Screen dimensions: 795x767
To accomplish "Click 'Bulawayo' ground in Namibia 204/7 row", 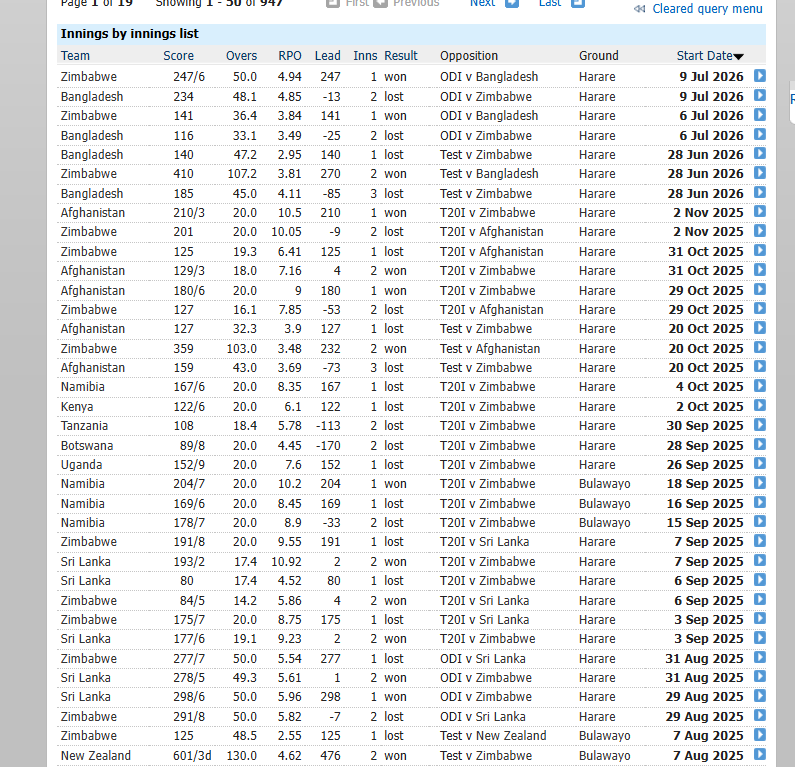I will [605, 484].
